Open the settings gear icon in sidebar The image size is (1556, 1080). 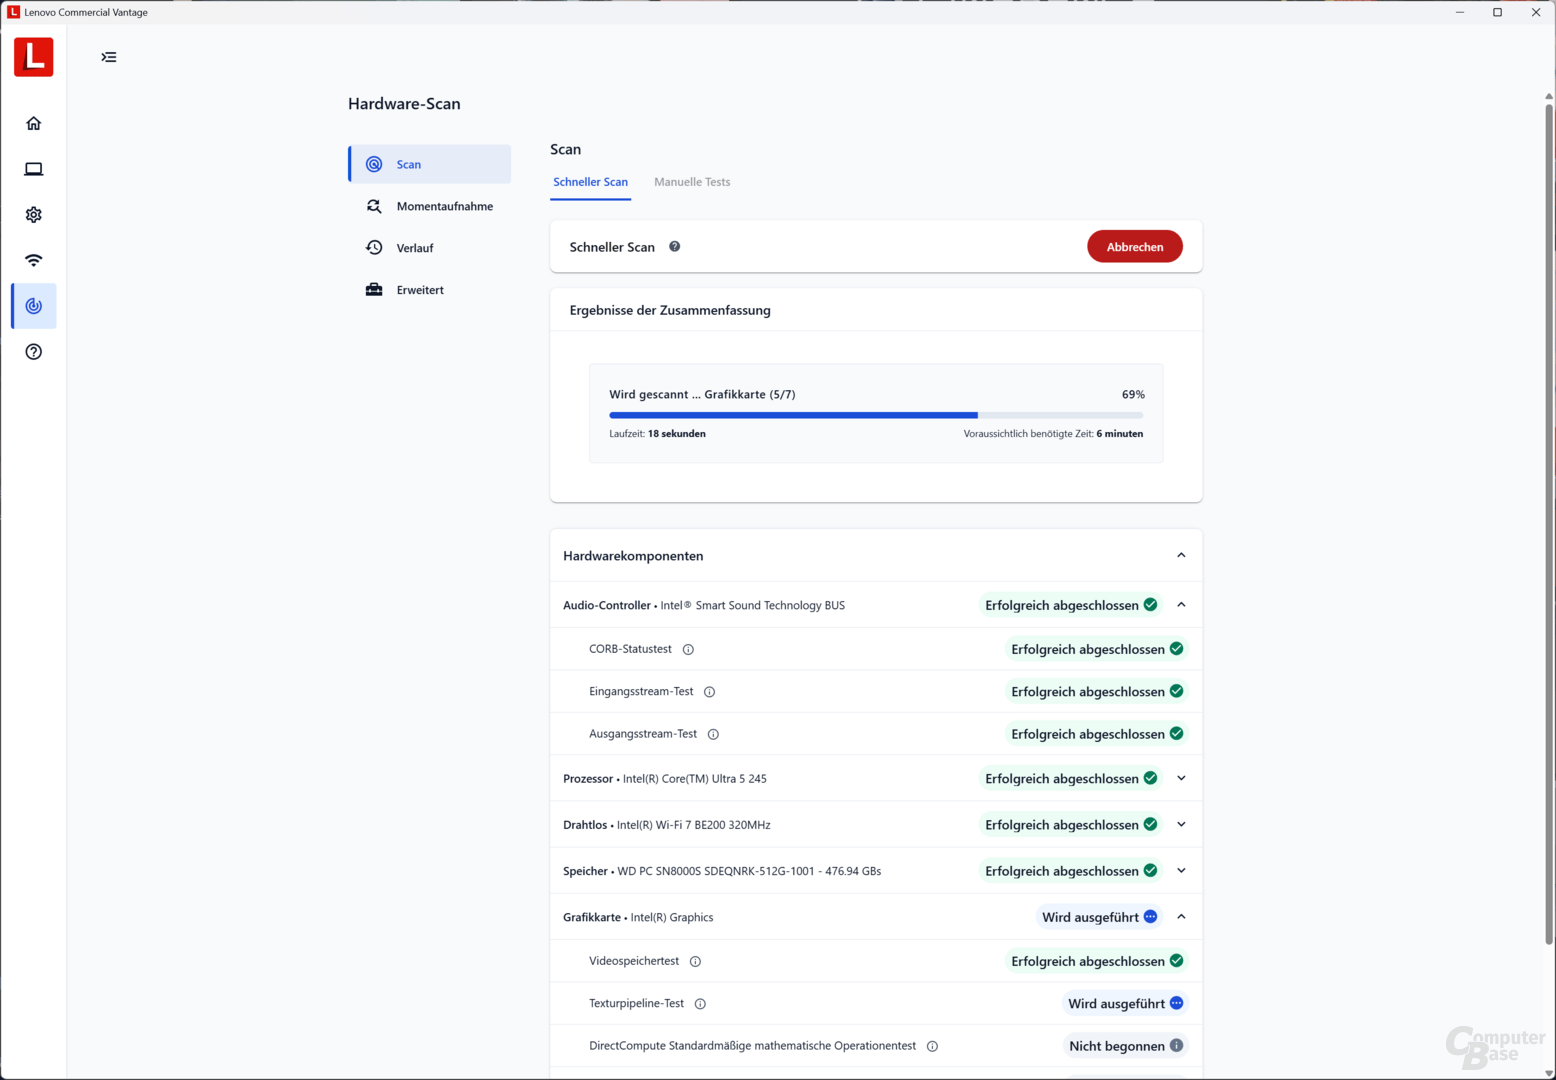[34, 215]
